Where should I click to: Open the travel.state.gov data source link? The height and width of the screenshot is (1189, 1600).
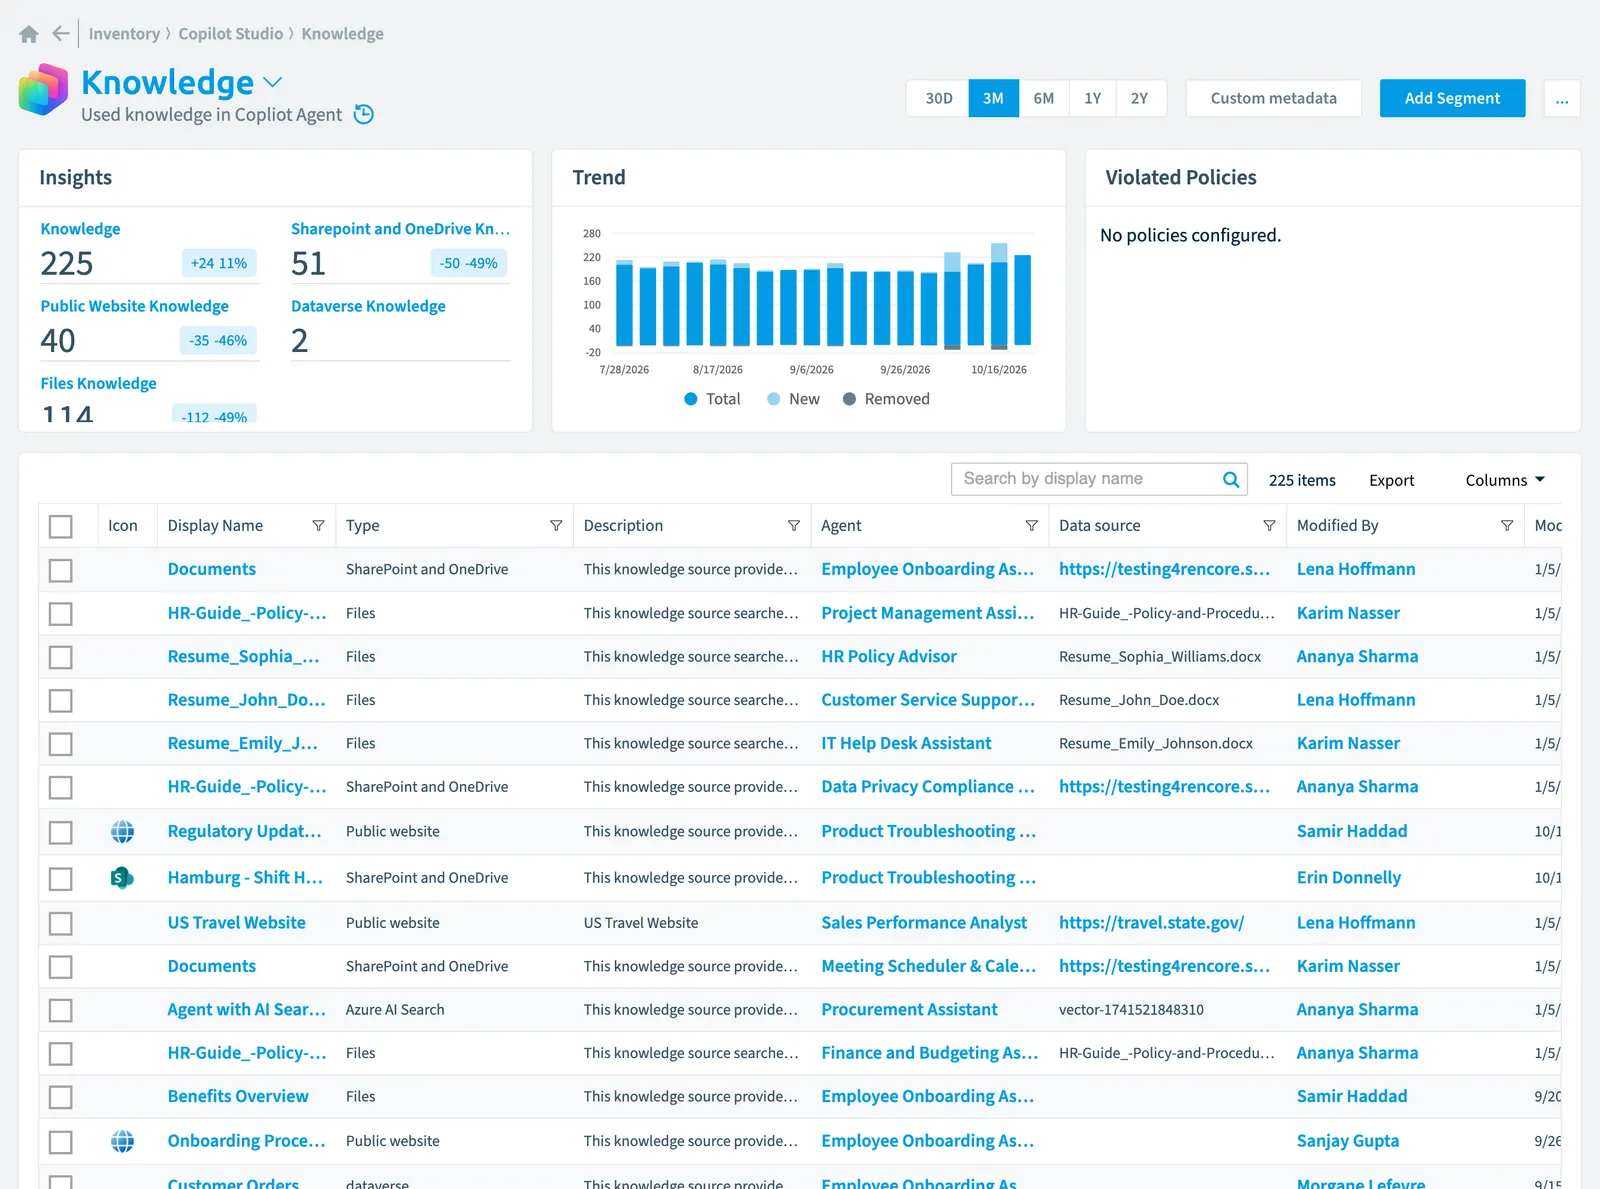[1151, 923]
